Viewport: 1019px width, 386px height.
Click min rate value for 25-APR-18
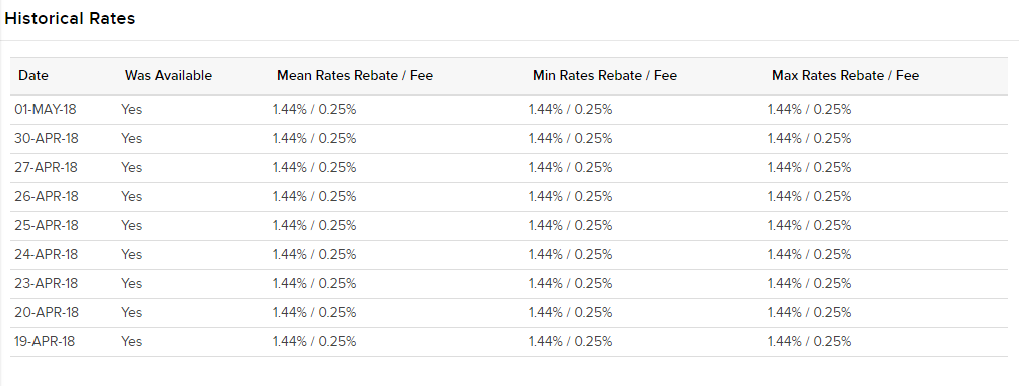point(571,225)
